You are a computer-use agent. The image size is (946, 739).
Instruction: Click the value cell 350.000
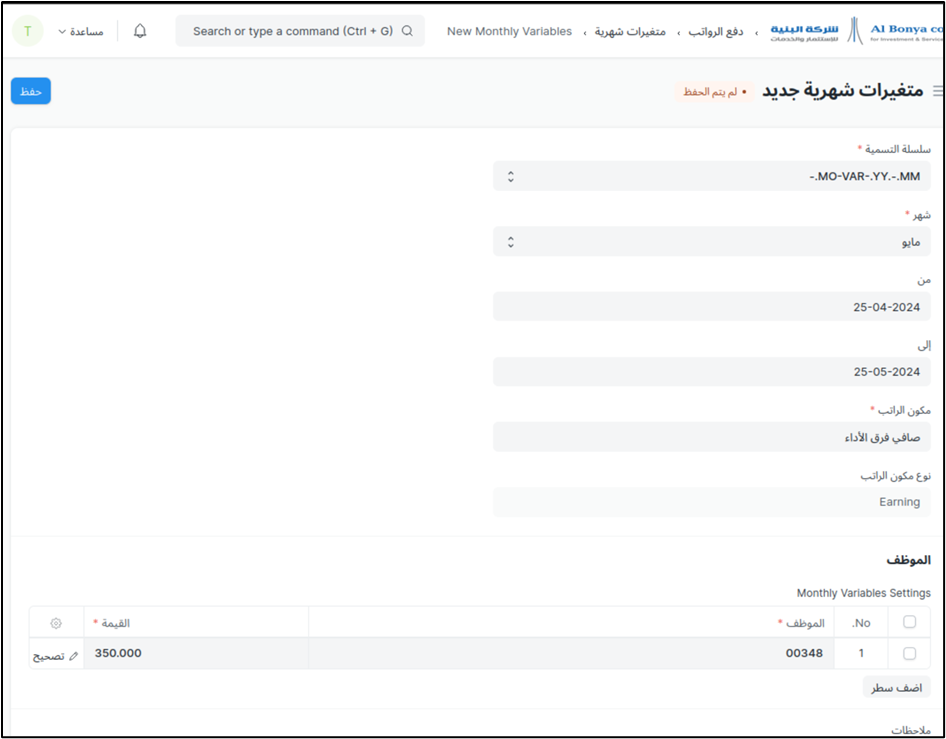tap(195, 653)
